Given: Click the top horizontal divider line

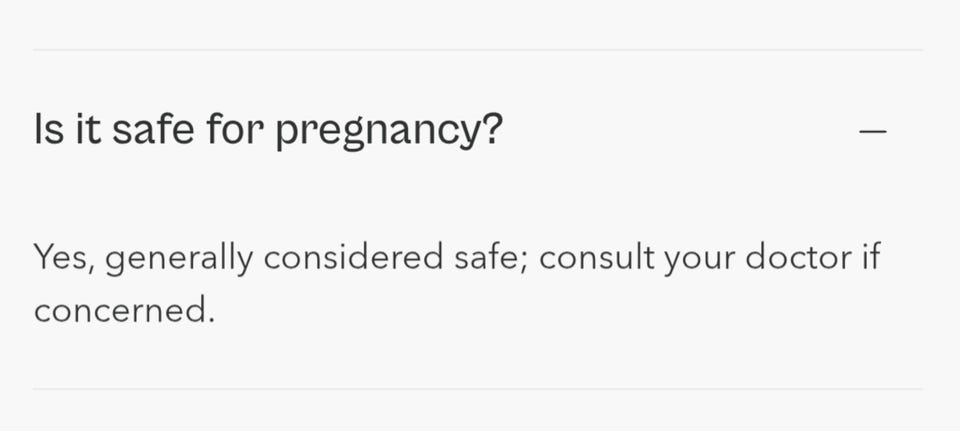Looking at the screenshot, I should 478,49.
